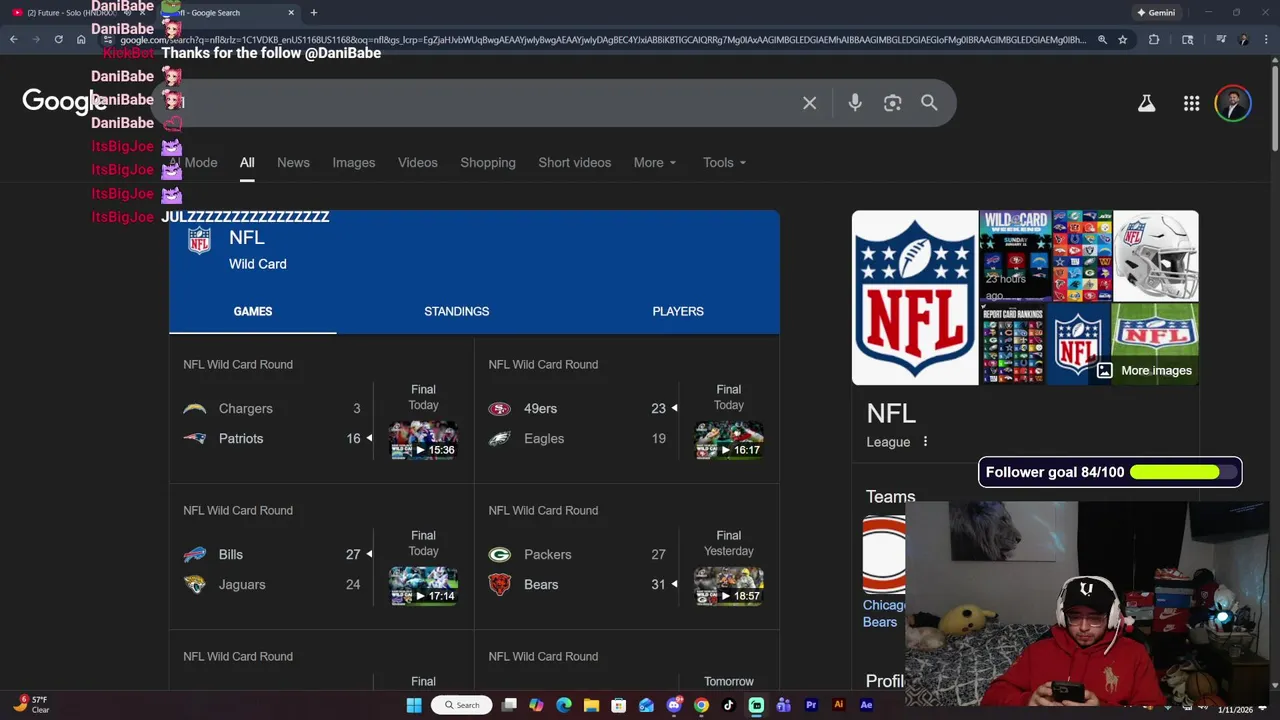Open Discord from the taskbar

pos(674,705)
